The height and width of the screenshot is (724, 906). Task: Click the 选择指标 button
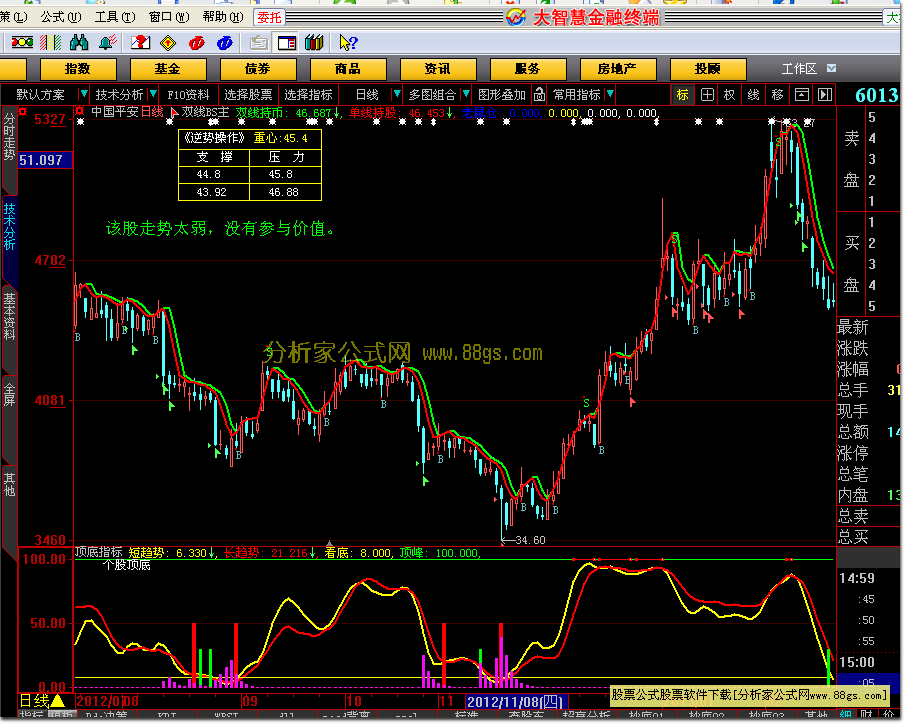point(309,94)
